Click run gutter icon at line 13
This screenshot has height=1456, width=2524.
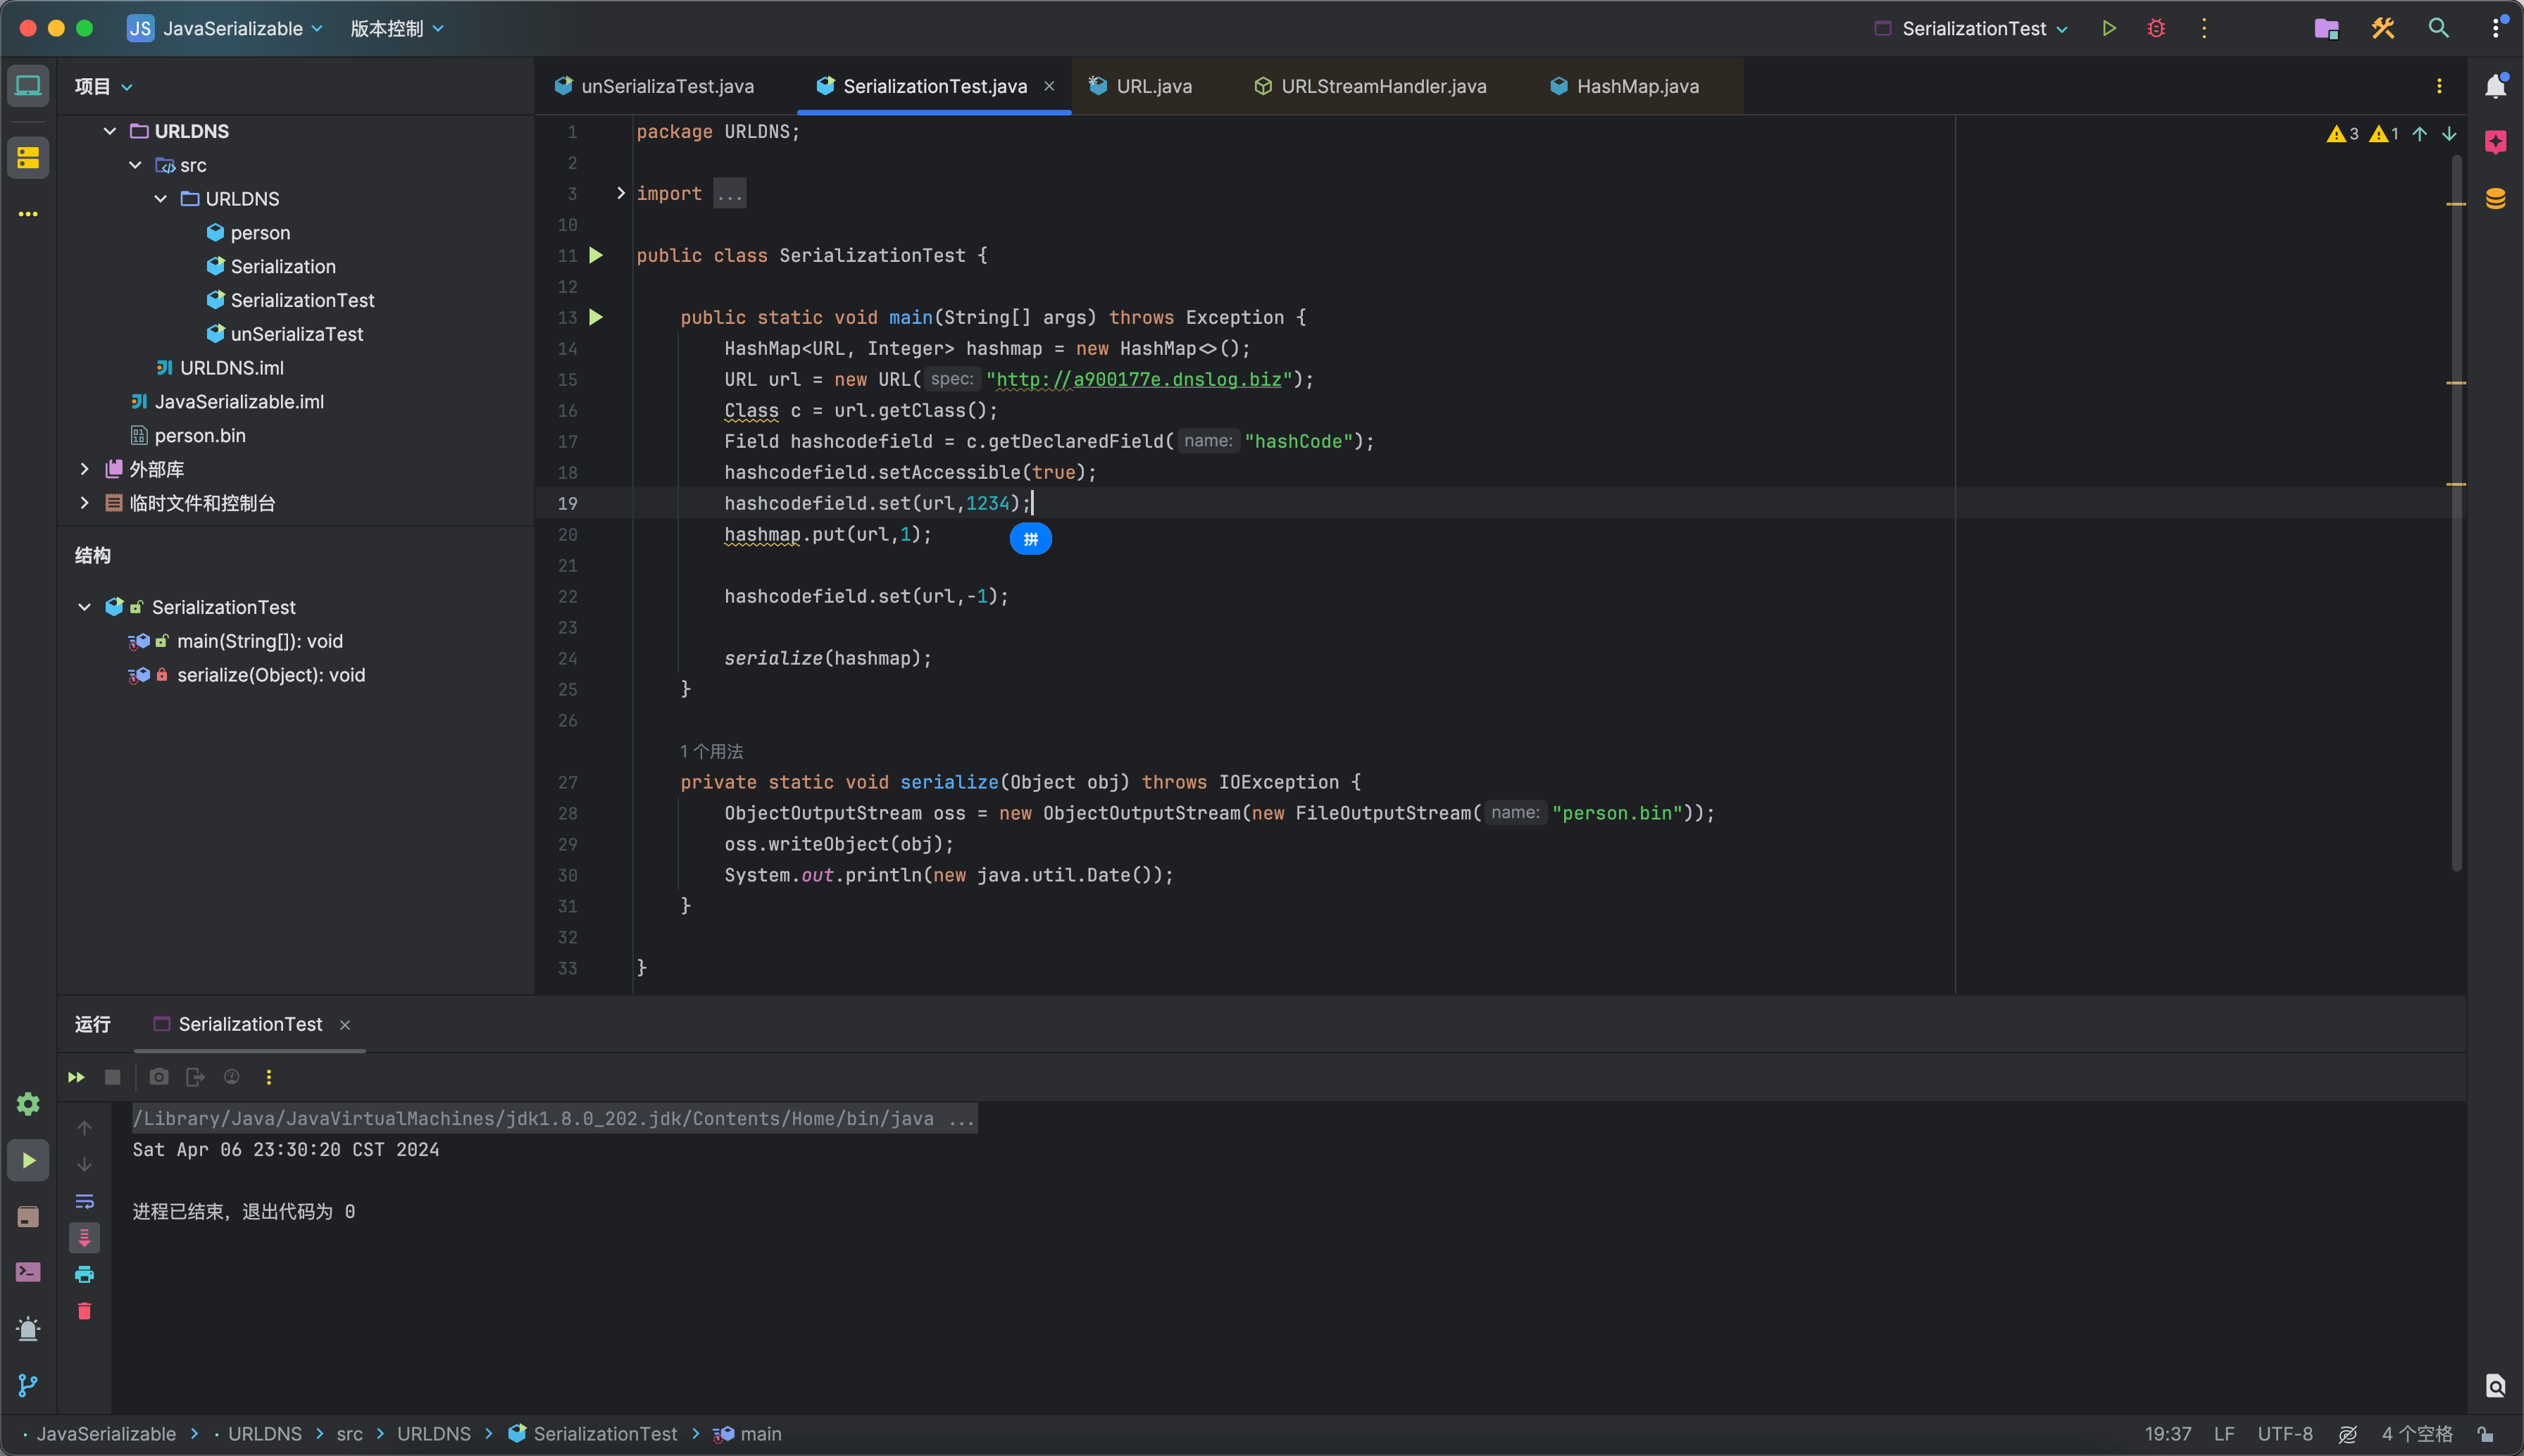tap(596, 317)
